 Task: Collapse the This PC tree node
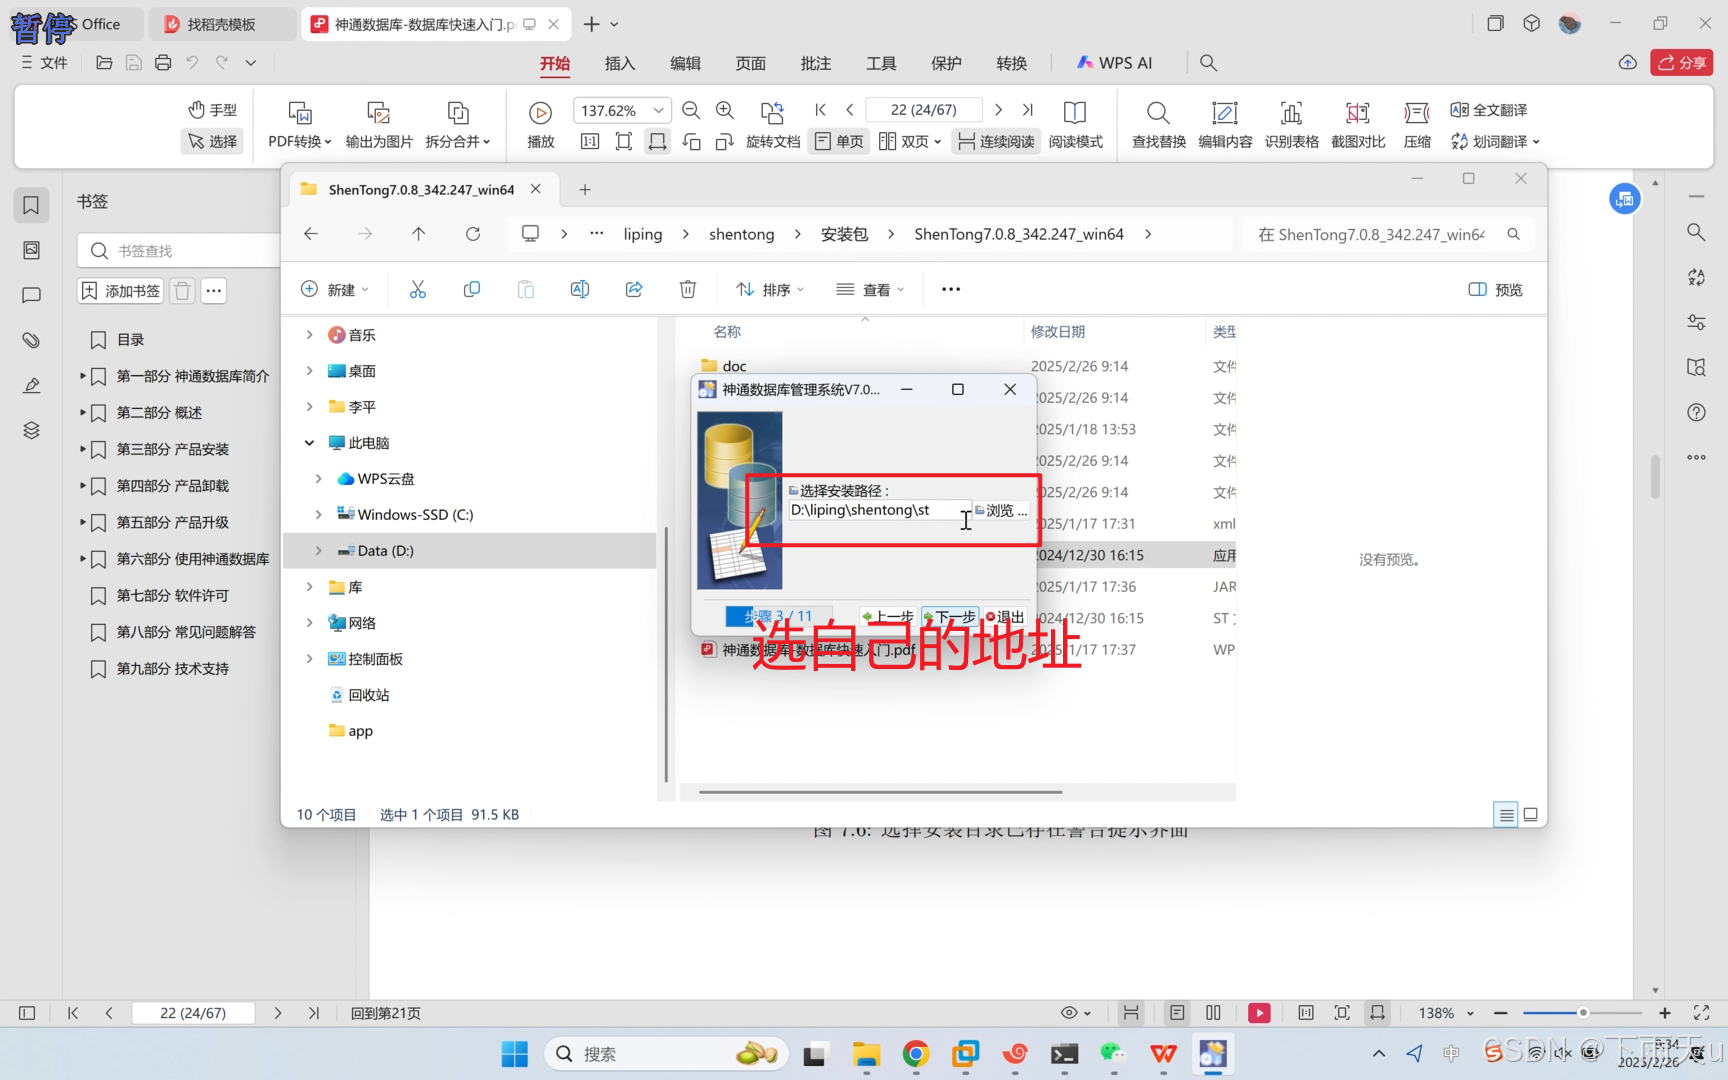[x=309, y=442]
